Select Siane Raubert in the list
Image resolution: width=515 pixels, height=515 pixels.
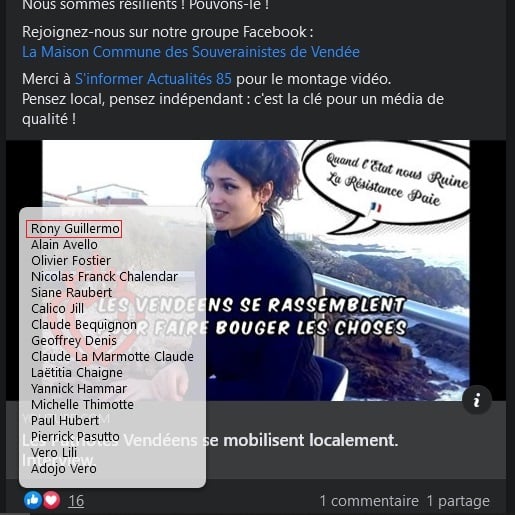click(71, 293)
